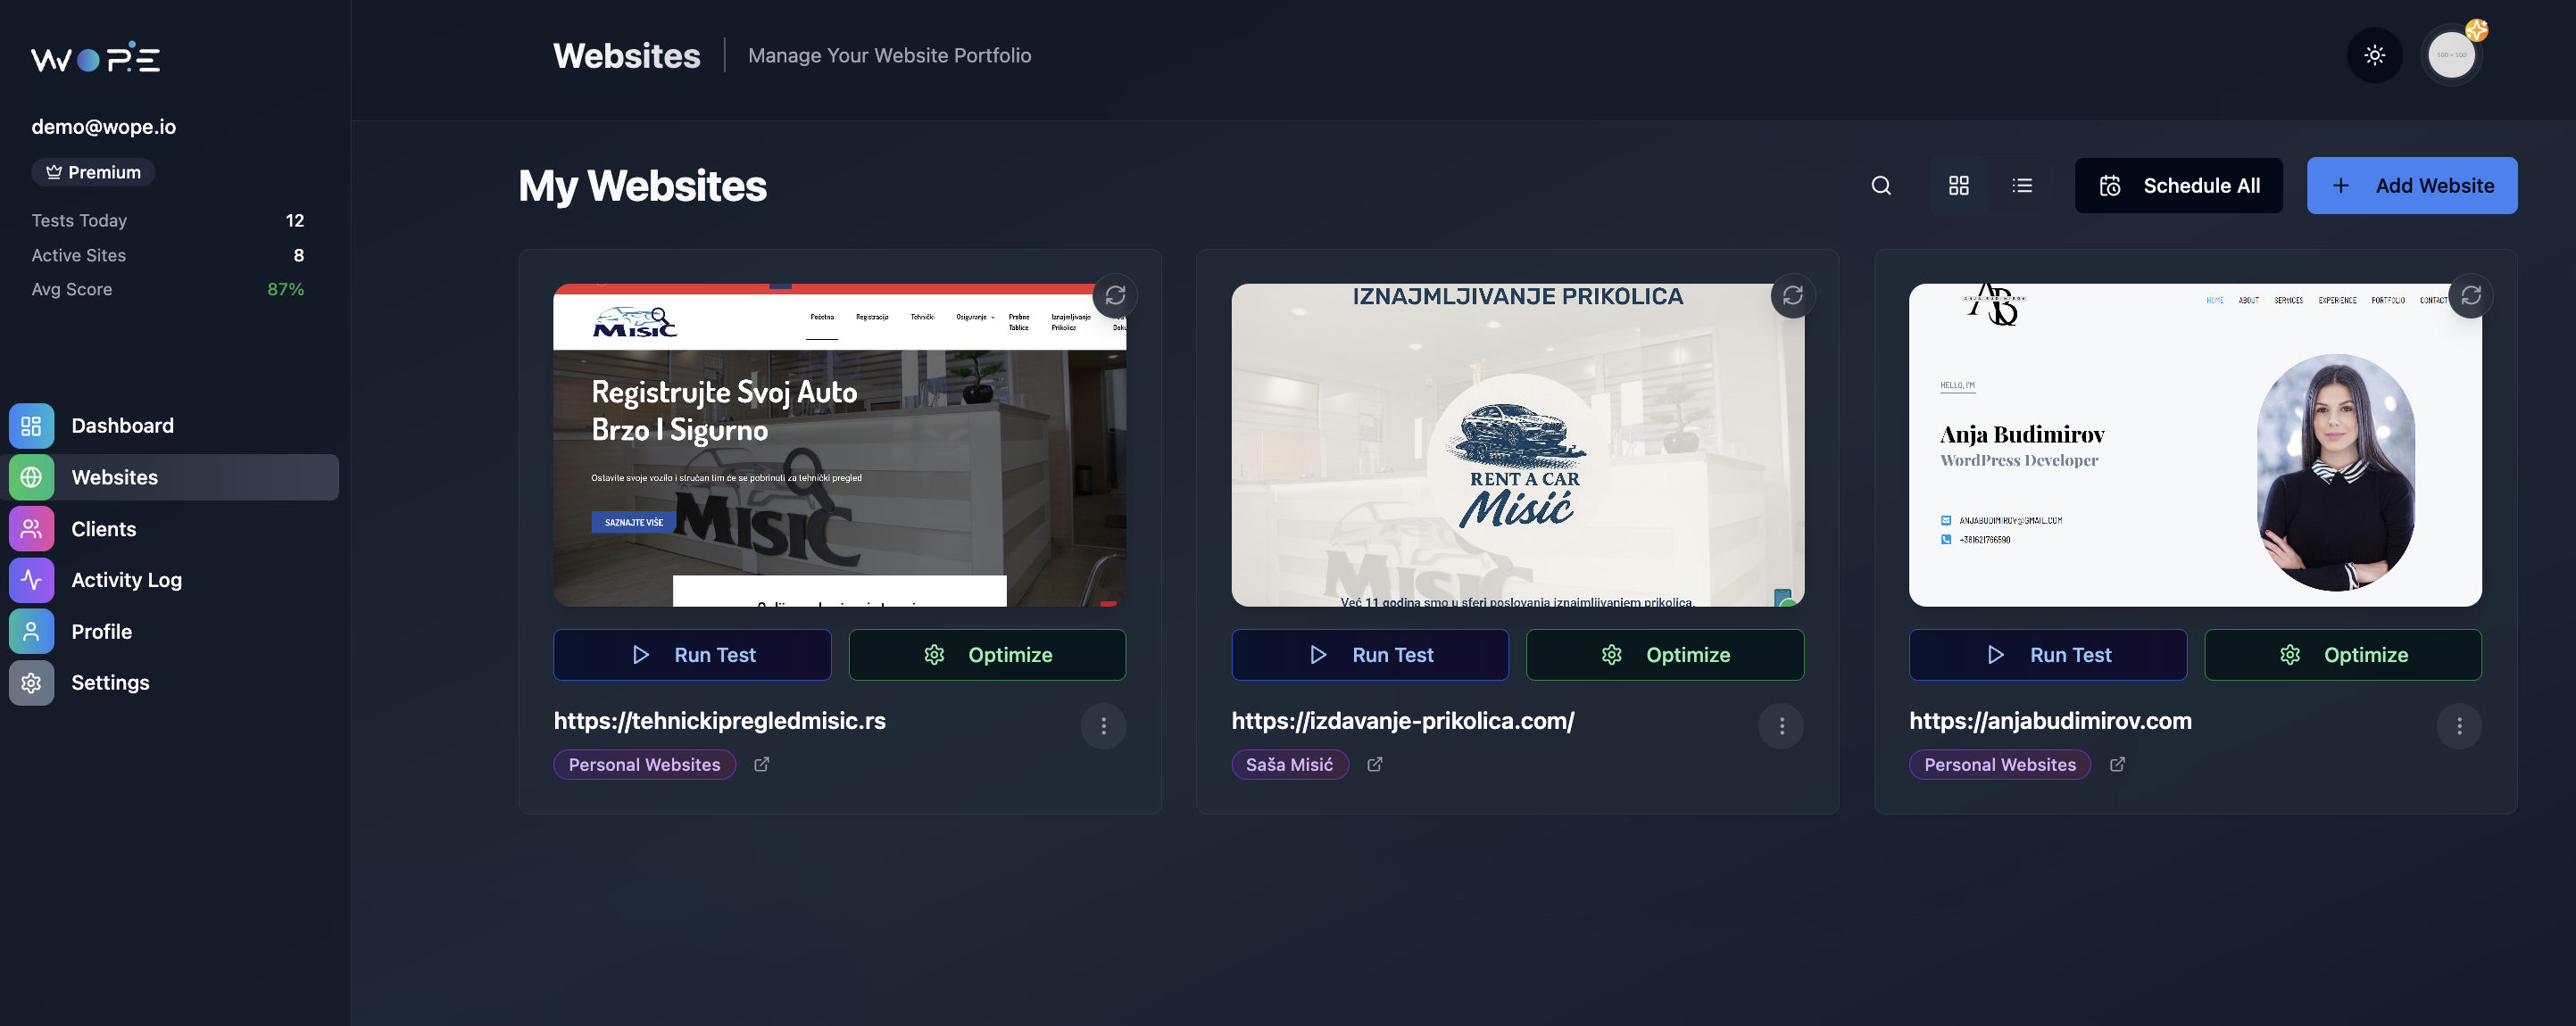Run Test for izdavanje-prikolica.com
The image size is (2576, 1026).
coord(1369,655)
